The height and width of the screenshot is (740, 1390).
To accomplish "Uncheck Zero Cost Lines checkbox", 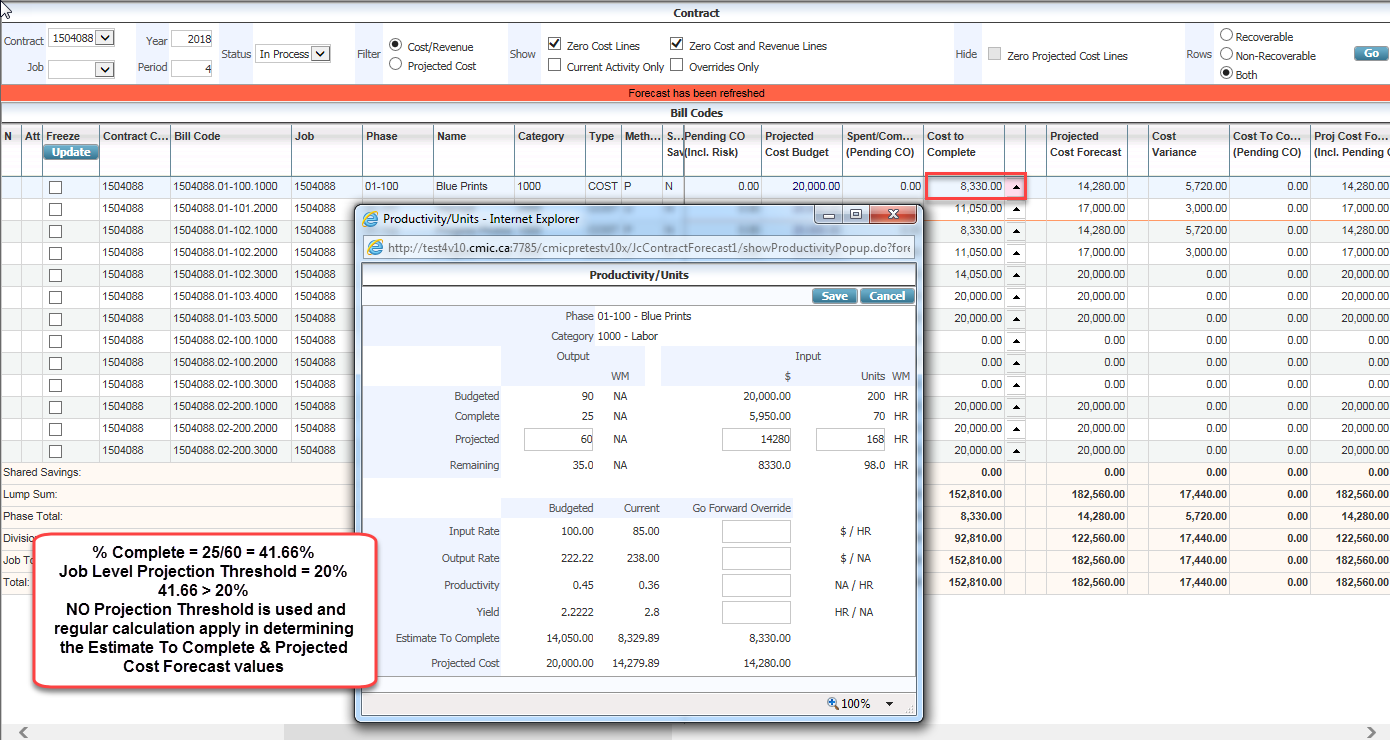I will pyautogui.click(x=555, y=45).
